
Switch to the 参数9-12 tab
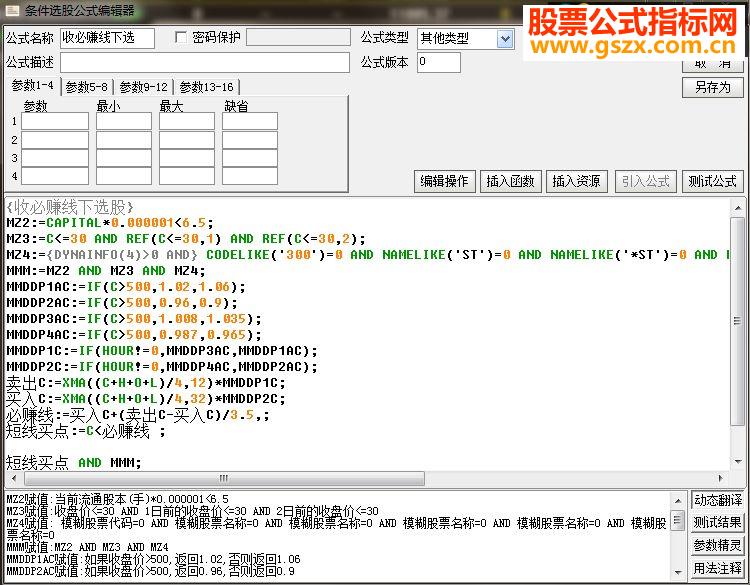[x=143, y=87]
